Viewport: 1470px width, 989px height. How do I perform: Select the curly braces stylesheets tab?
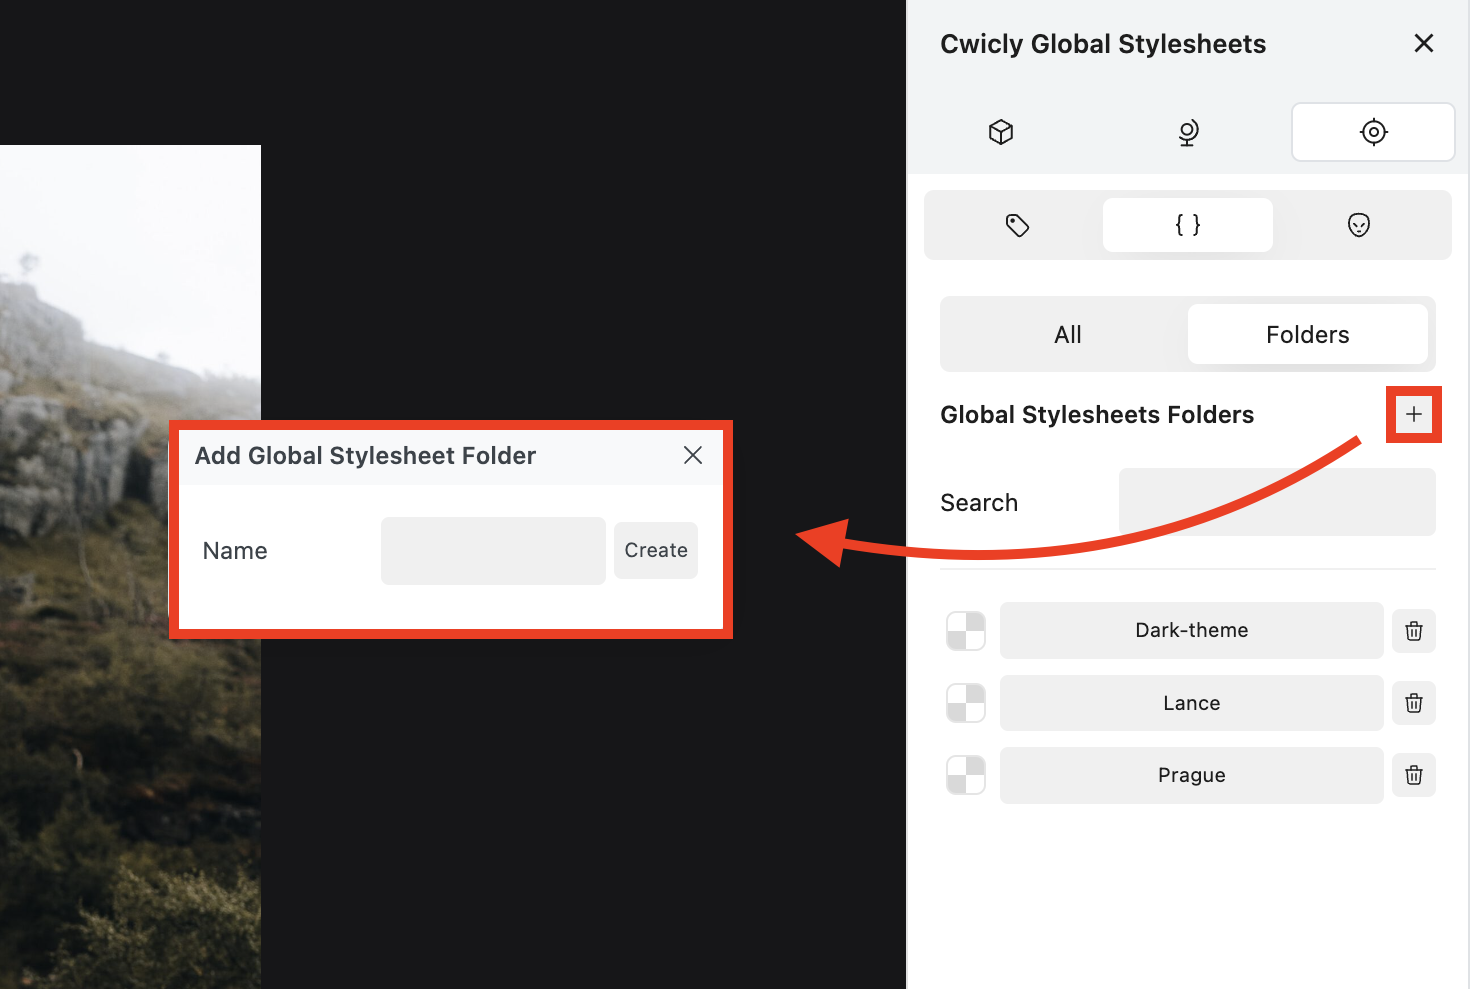tap(1188, 225)
